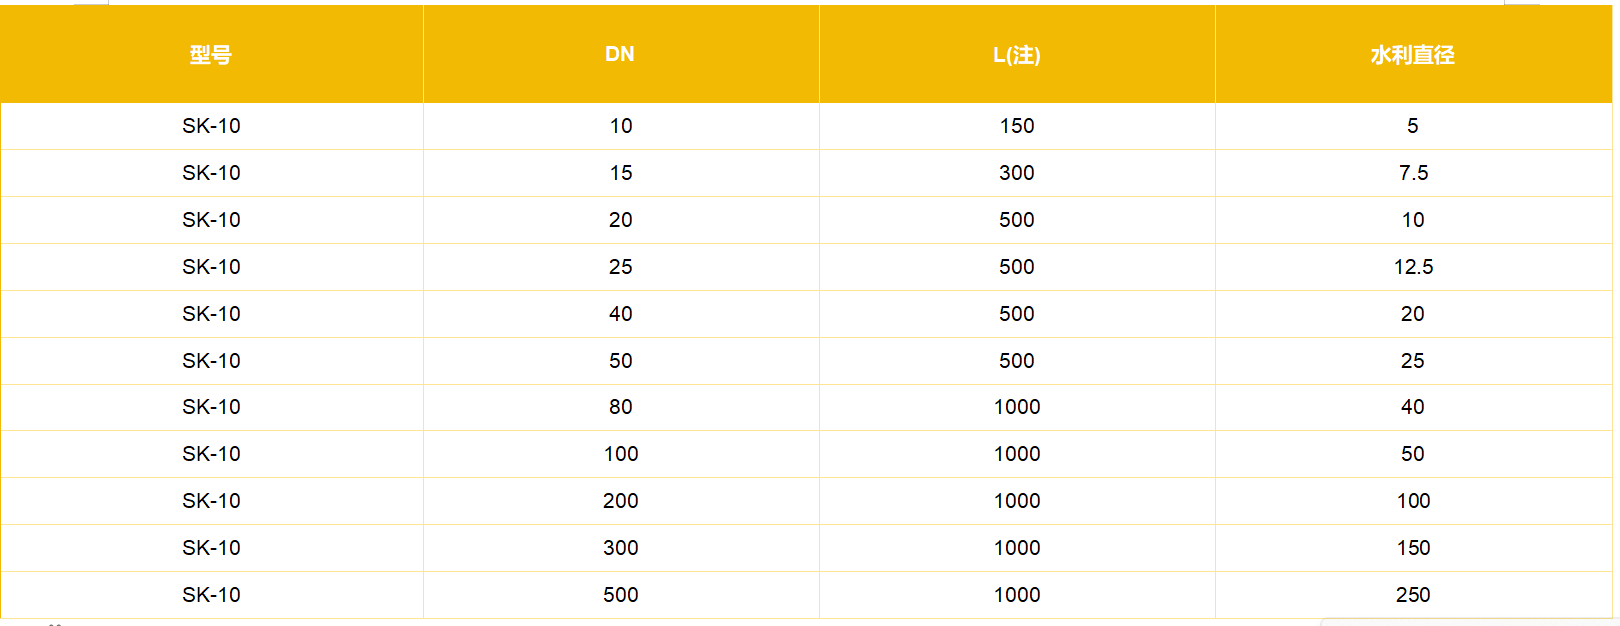Click the DN value 40 cell
Image resolution: width=1620 pixels, height=626 pixels.
621,314
